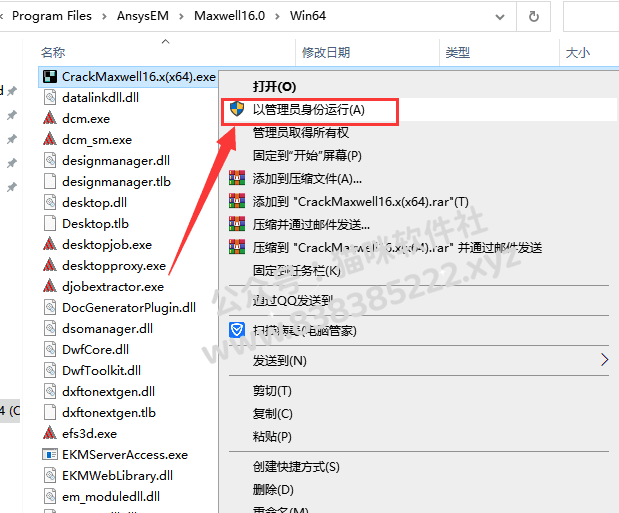Select the DocGeneratorPlugin.dll file name
Image resolution: width=619 pixels, height=513 pixels.
(129, 308)
